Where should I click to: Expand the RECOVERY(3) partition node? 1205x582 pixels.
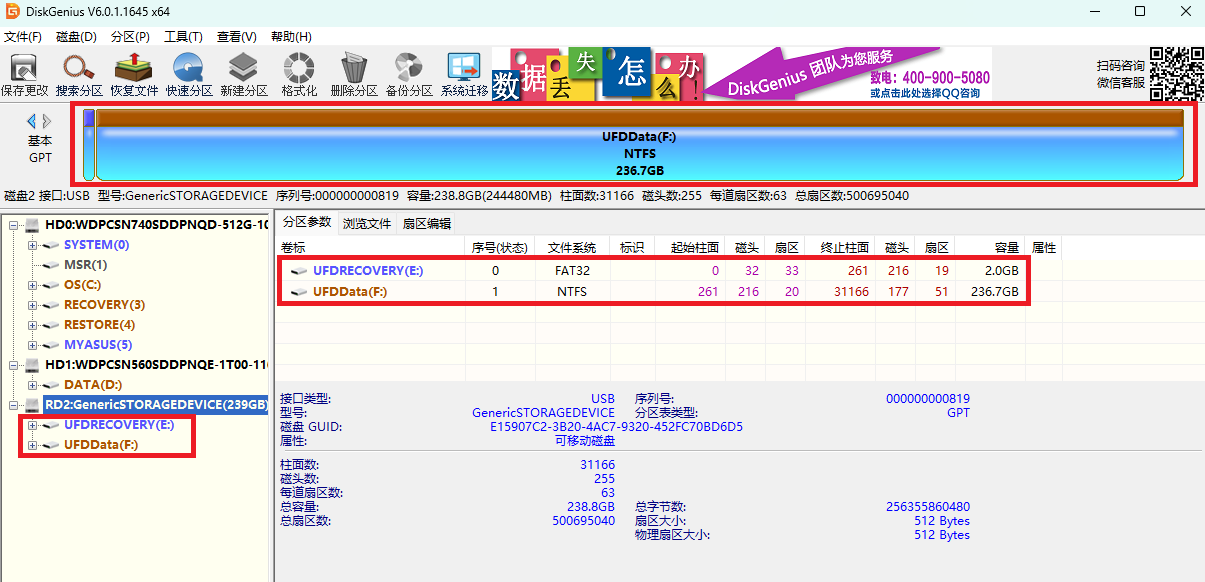[x=33, y=305]
